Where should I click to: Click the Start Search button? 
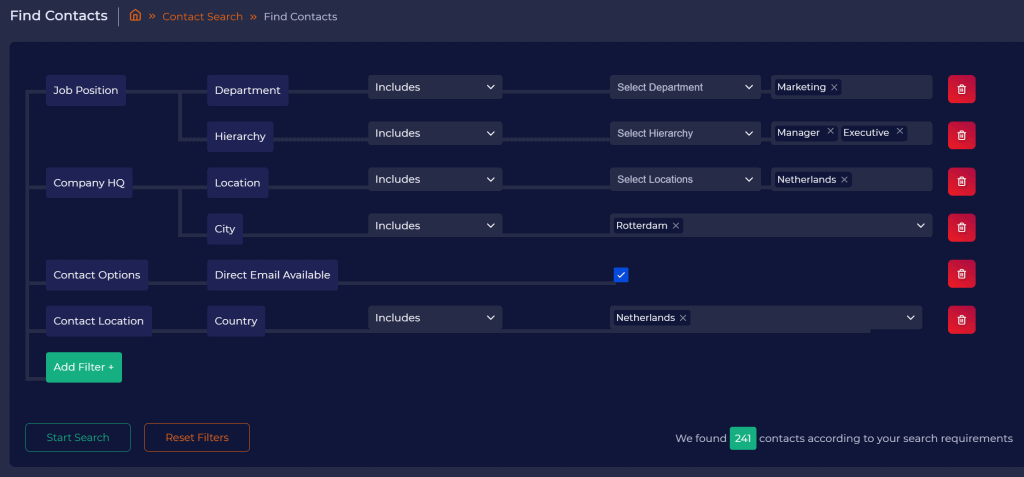click(78, 438)
